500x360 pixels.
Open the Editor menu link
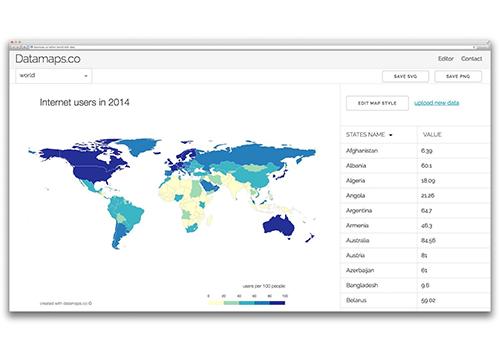pos(446,59)
